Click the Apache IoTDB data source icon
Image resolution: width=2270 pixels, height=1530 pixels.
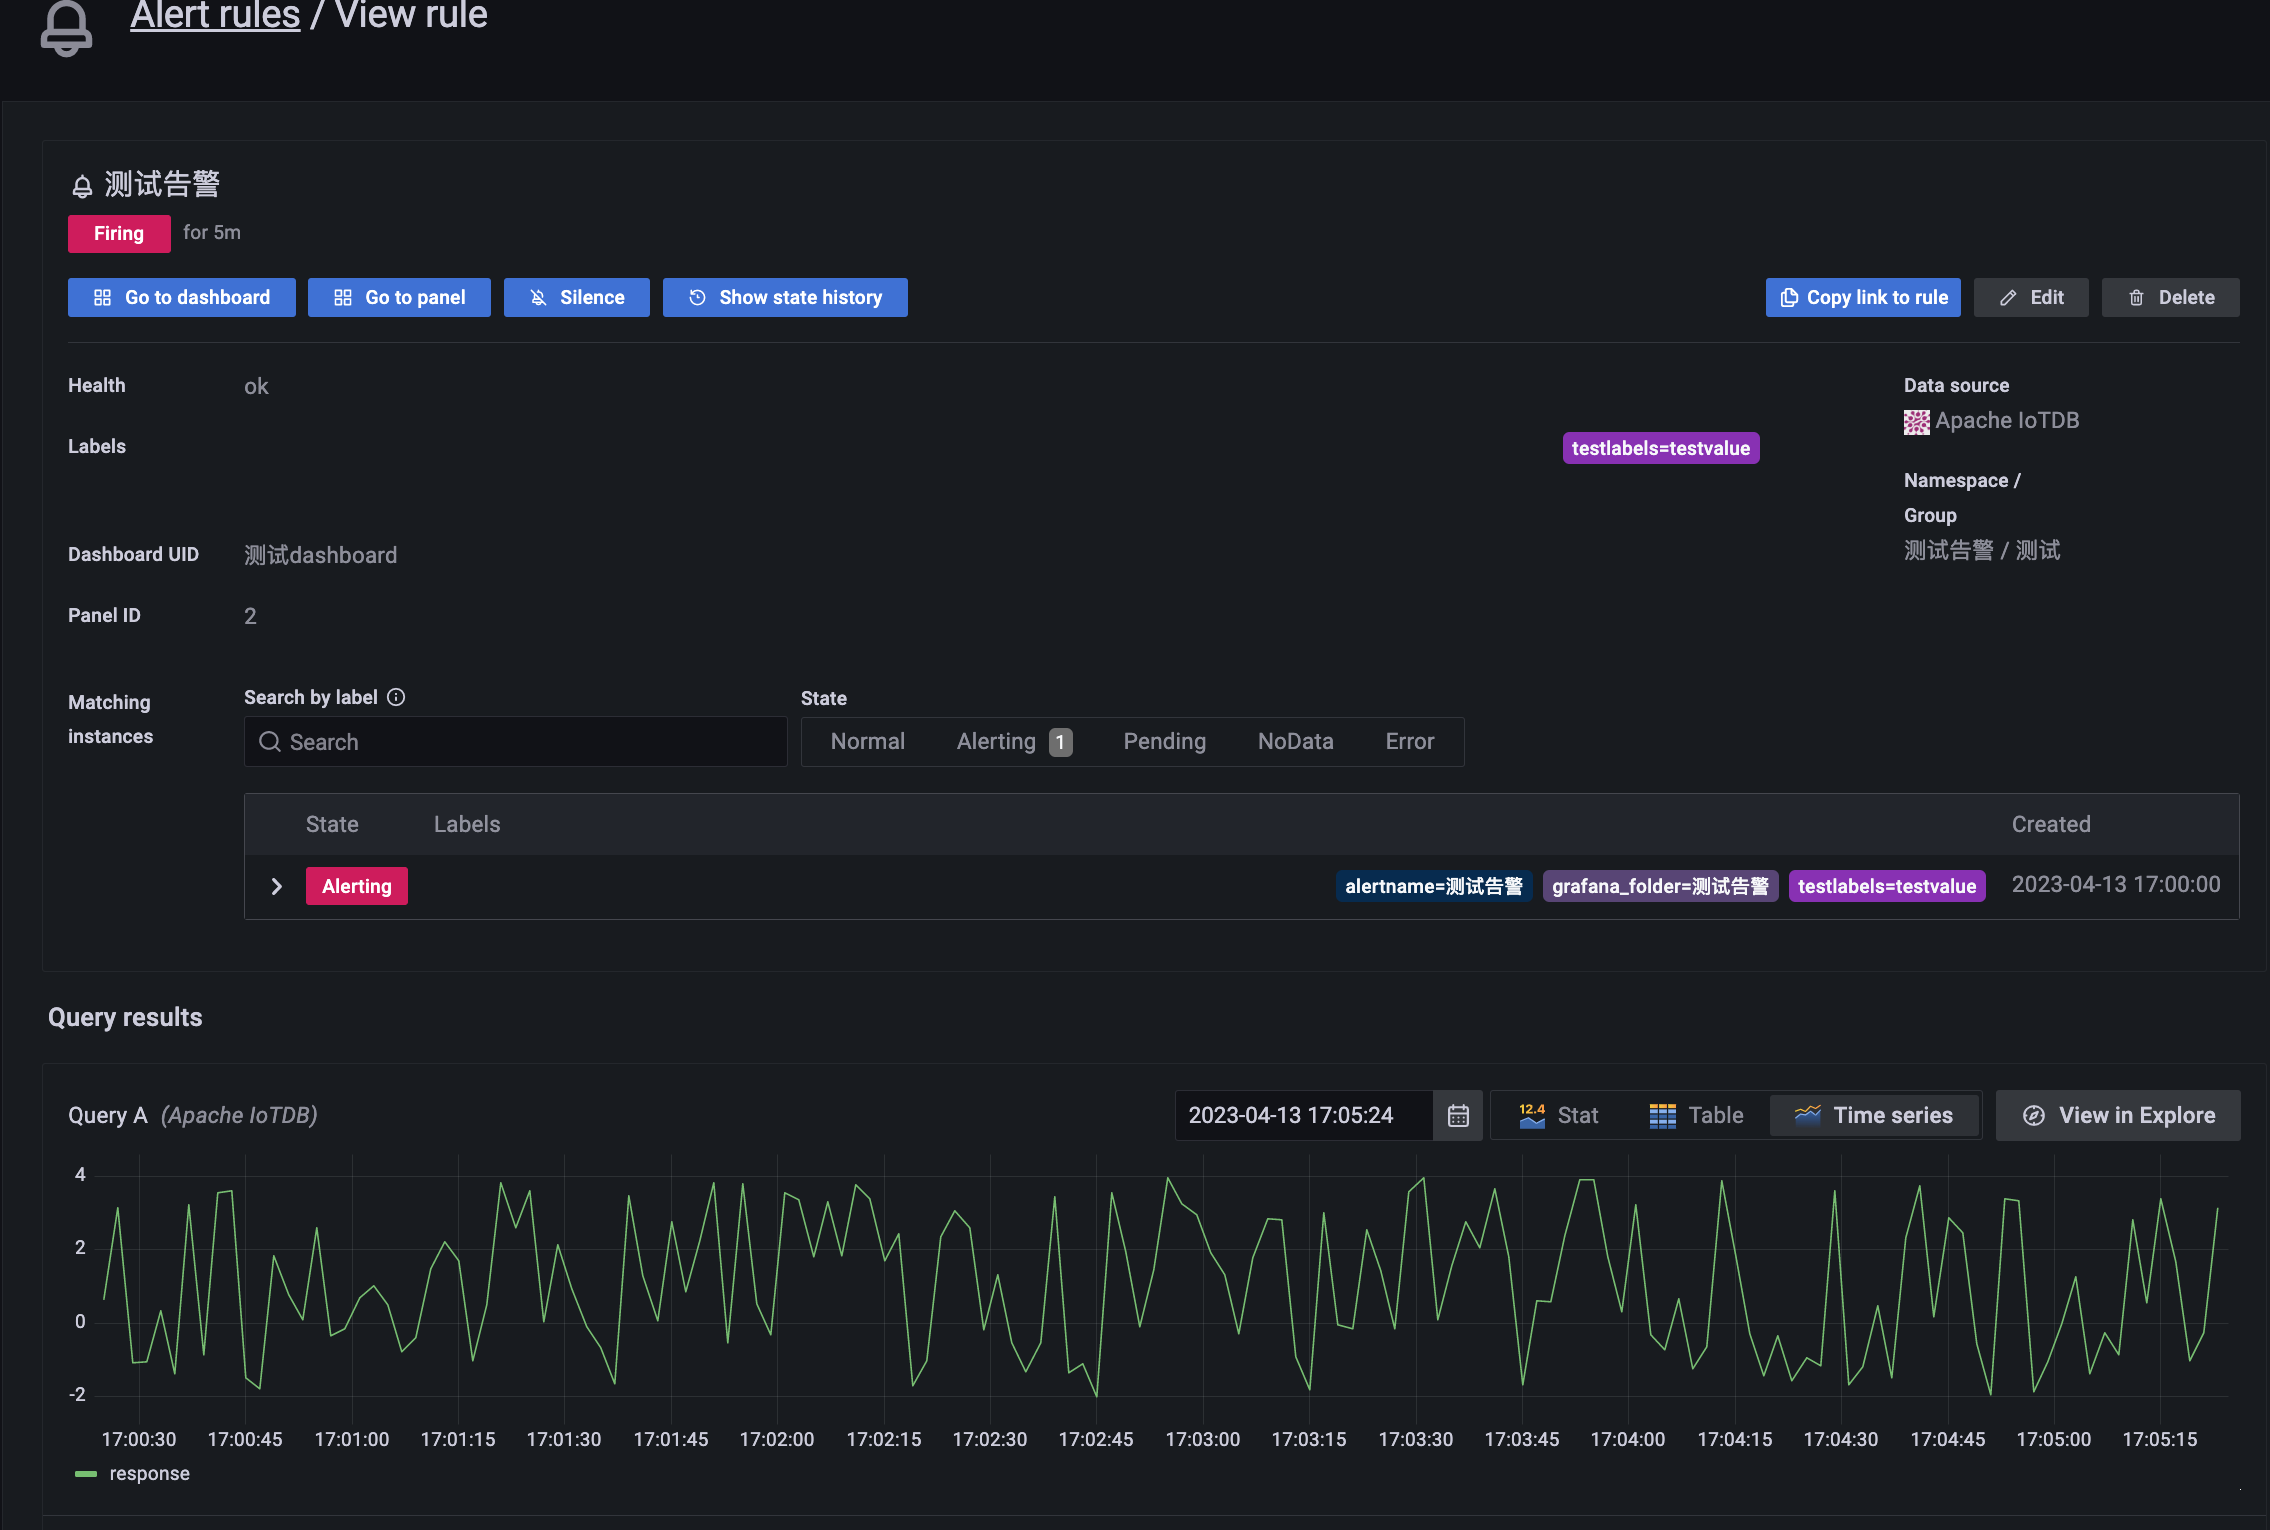coord(1916,422)
